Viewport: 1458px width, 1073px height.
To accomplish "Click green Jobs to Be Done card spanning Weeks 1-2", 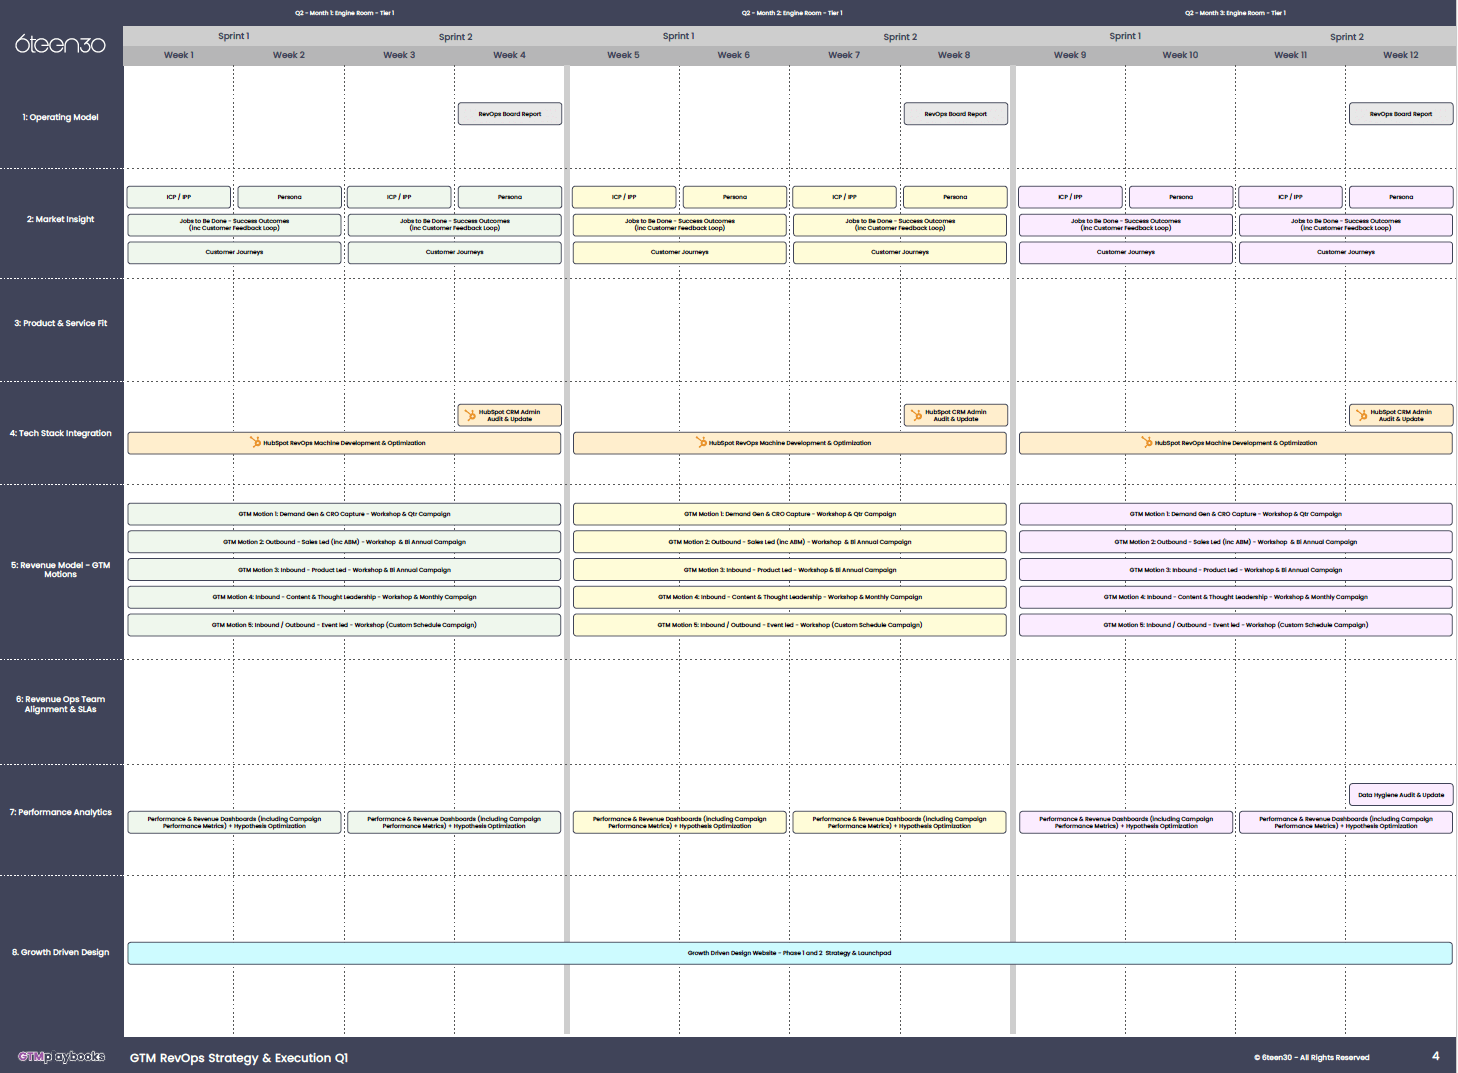I will (234, 225).
